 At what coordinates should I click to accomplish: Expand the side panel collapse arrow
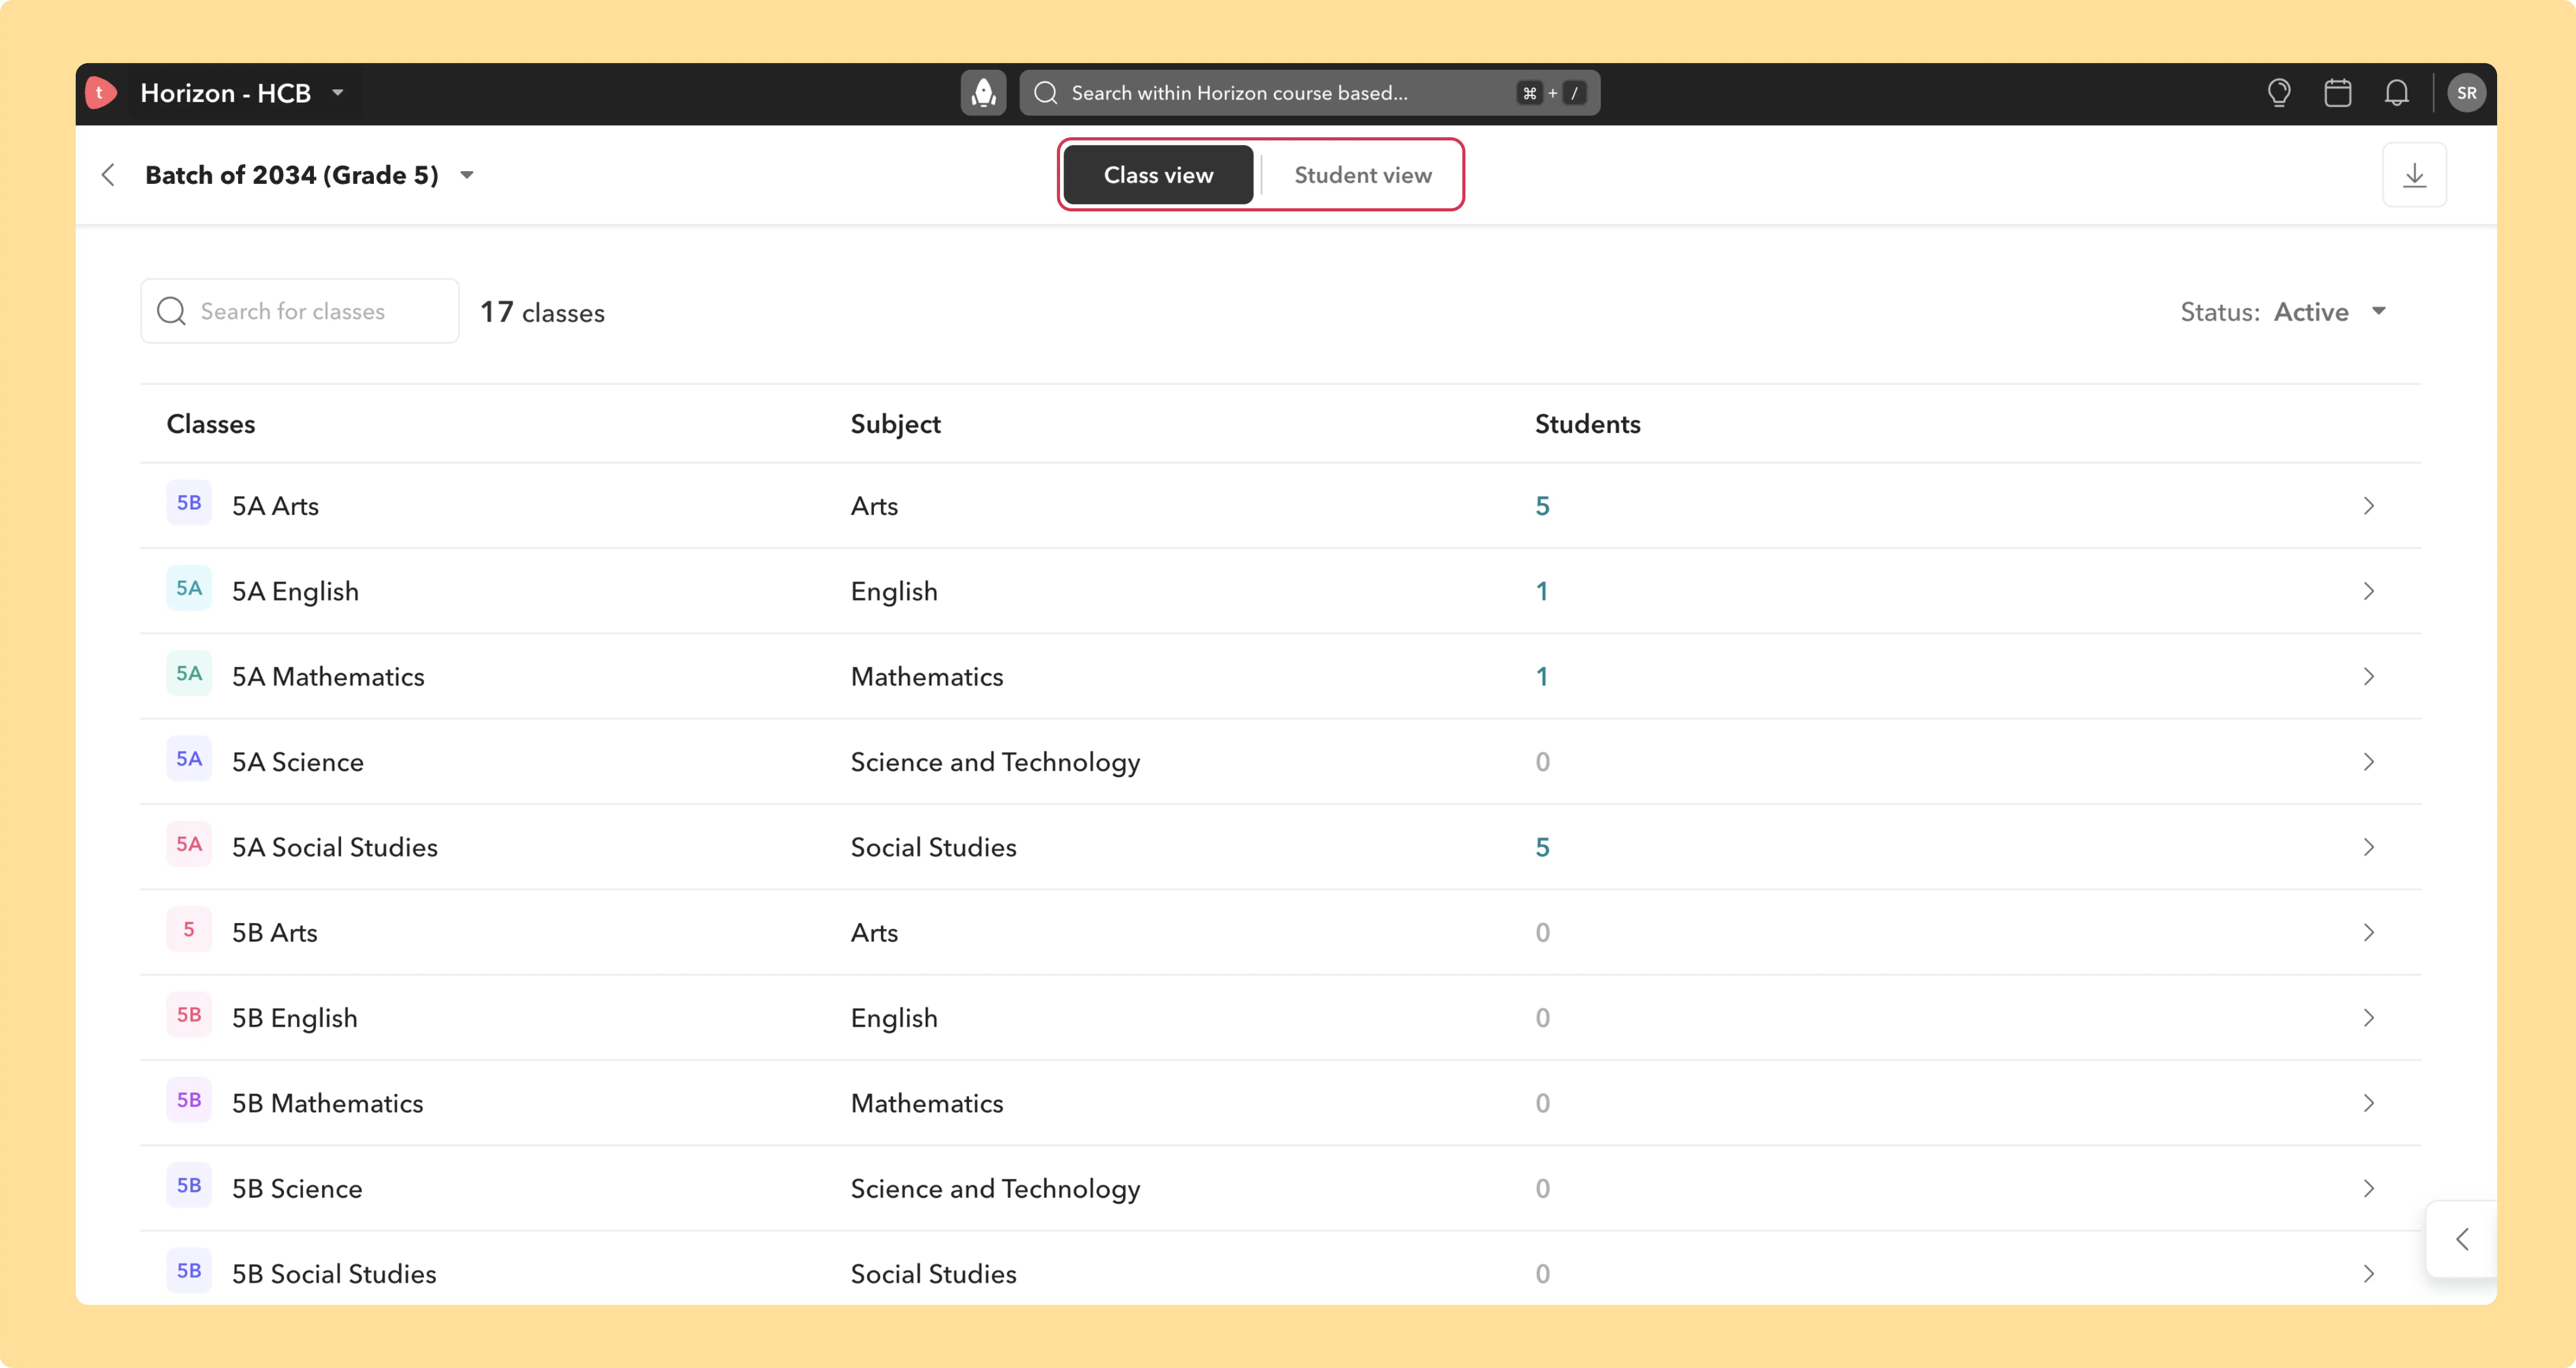click(2462, 1240)
